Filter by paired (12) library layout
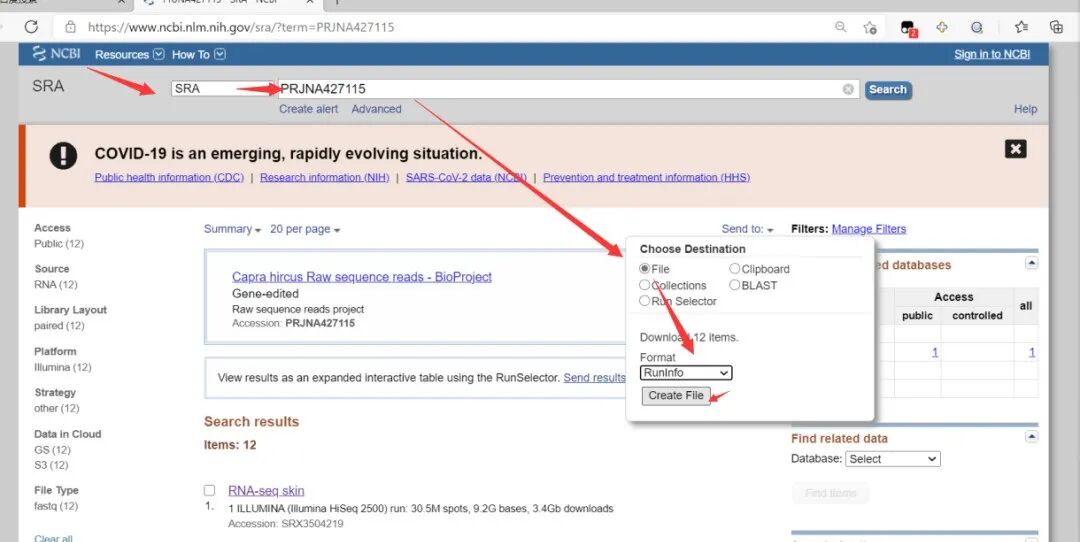Viewport: 1080px width, 542px height. pyautogui.click(x=59, y=326)
